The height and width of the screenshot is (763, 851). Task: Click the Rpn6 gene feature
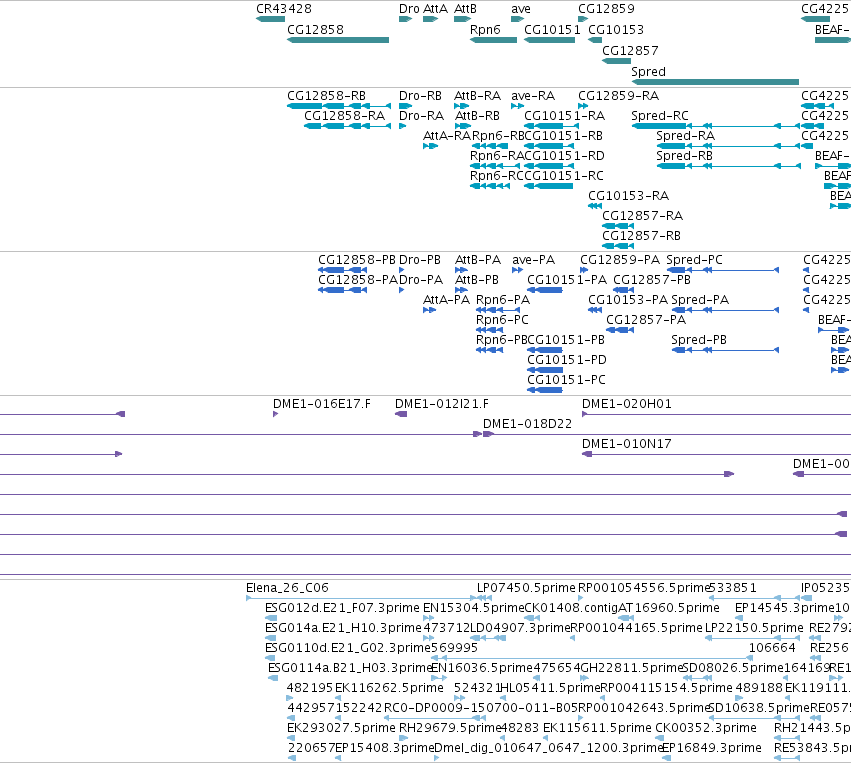click(x=493, y=40)
